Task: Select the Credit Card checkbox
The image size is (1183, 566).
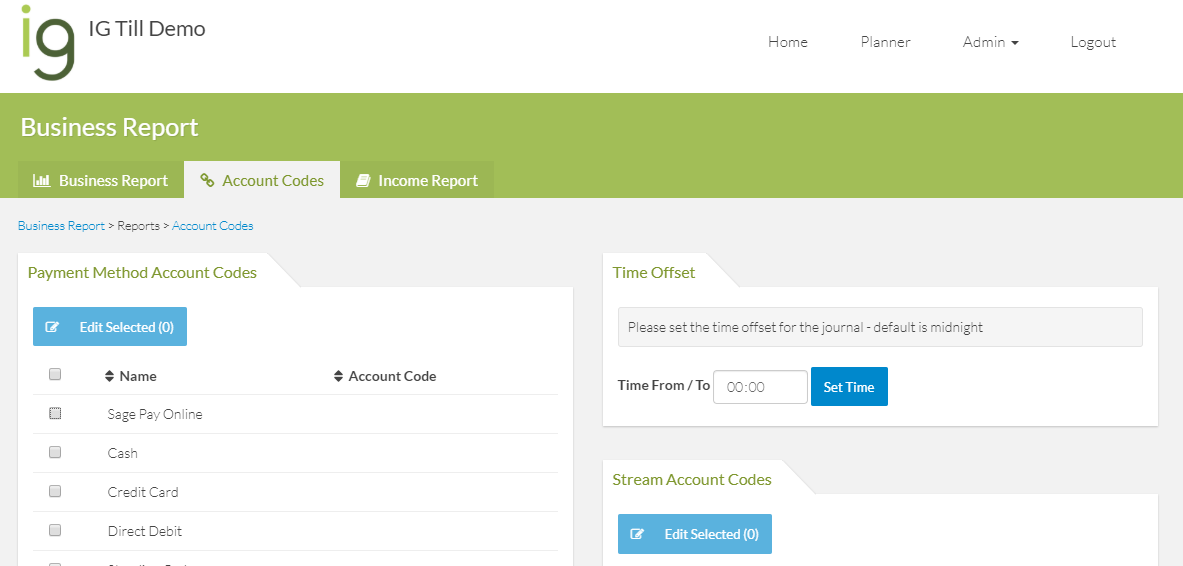Action: [55, 491]
